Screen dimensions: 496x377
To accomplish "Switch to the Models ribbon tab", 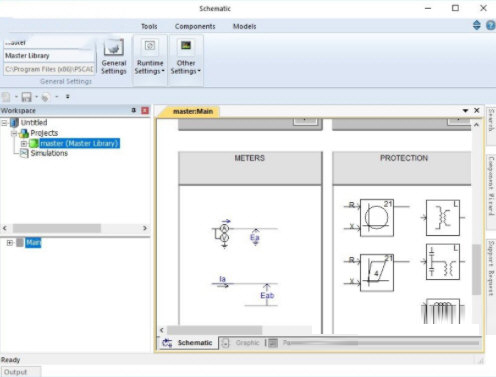I will (x=244, y=26).
